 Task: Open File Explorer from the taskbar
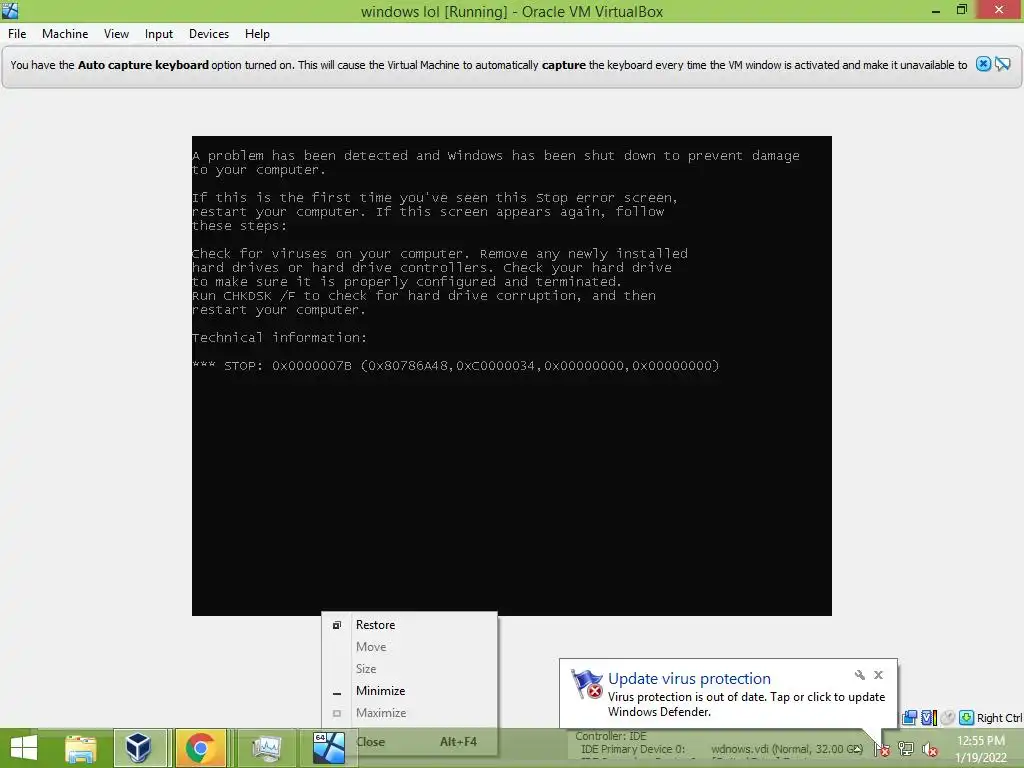pyautogui.click(x=80, y=748)
